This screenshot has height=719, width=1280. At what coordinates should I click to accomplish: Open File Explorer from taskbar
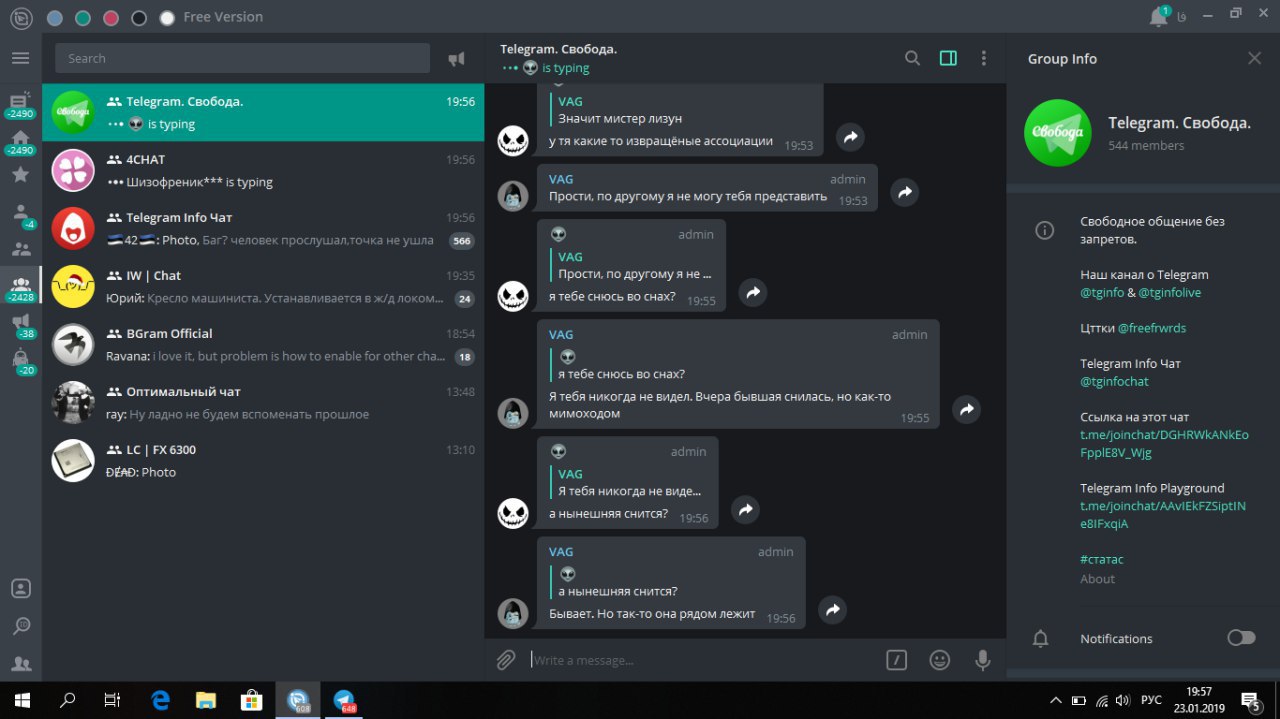(206, 700)
